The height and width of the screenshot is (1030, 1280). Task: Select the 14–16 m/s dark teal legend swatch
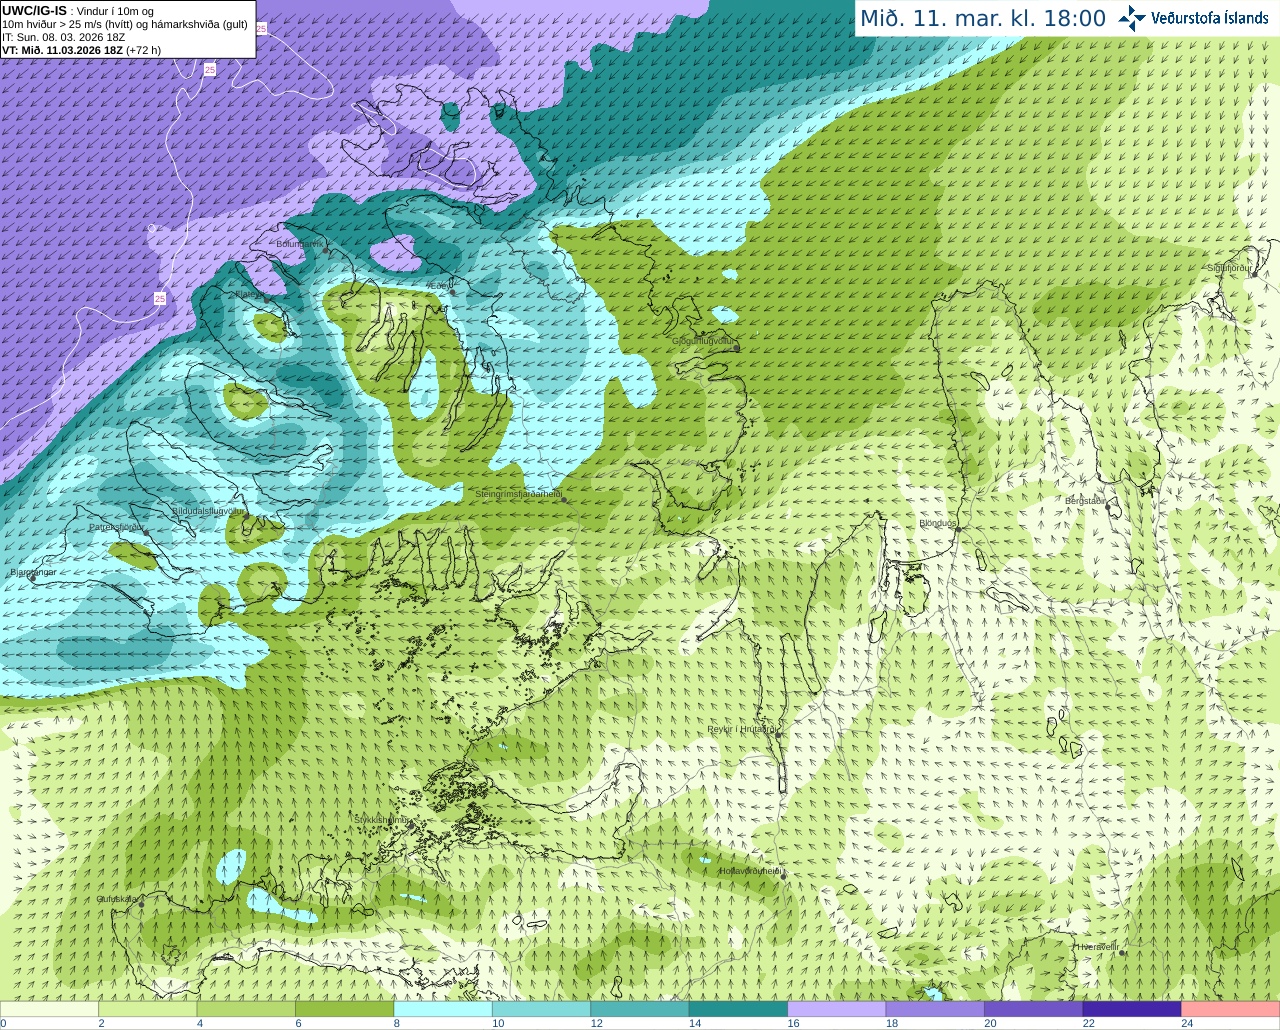[738, 1009]
